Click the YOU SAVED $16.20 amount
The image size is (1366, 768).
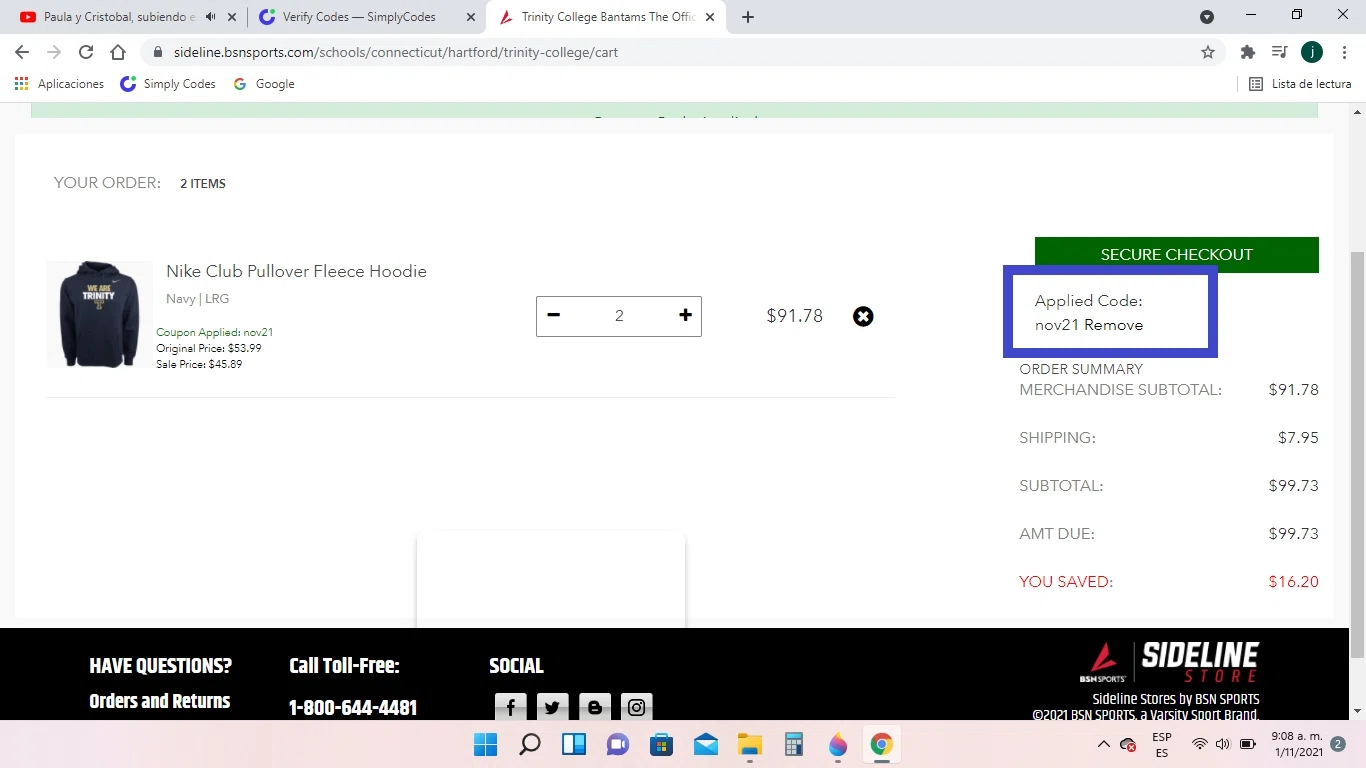(x=1293, y=582)
